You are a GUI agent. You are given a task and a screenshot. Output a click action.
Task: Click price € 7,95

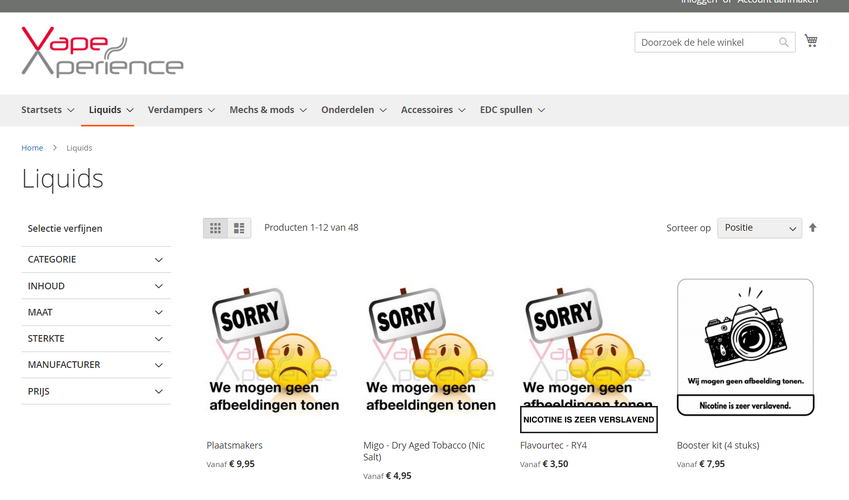712,464
